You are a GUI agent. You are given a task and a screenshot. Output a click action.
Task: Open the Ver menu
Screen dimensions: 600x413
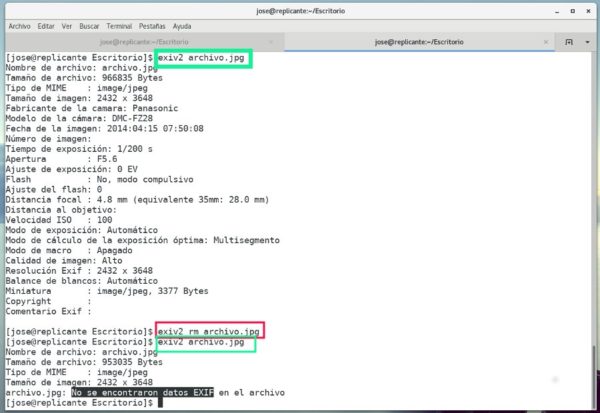tap(68, 26)
